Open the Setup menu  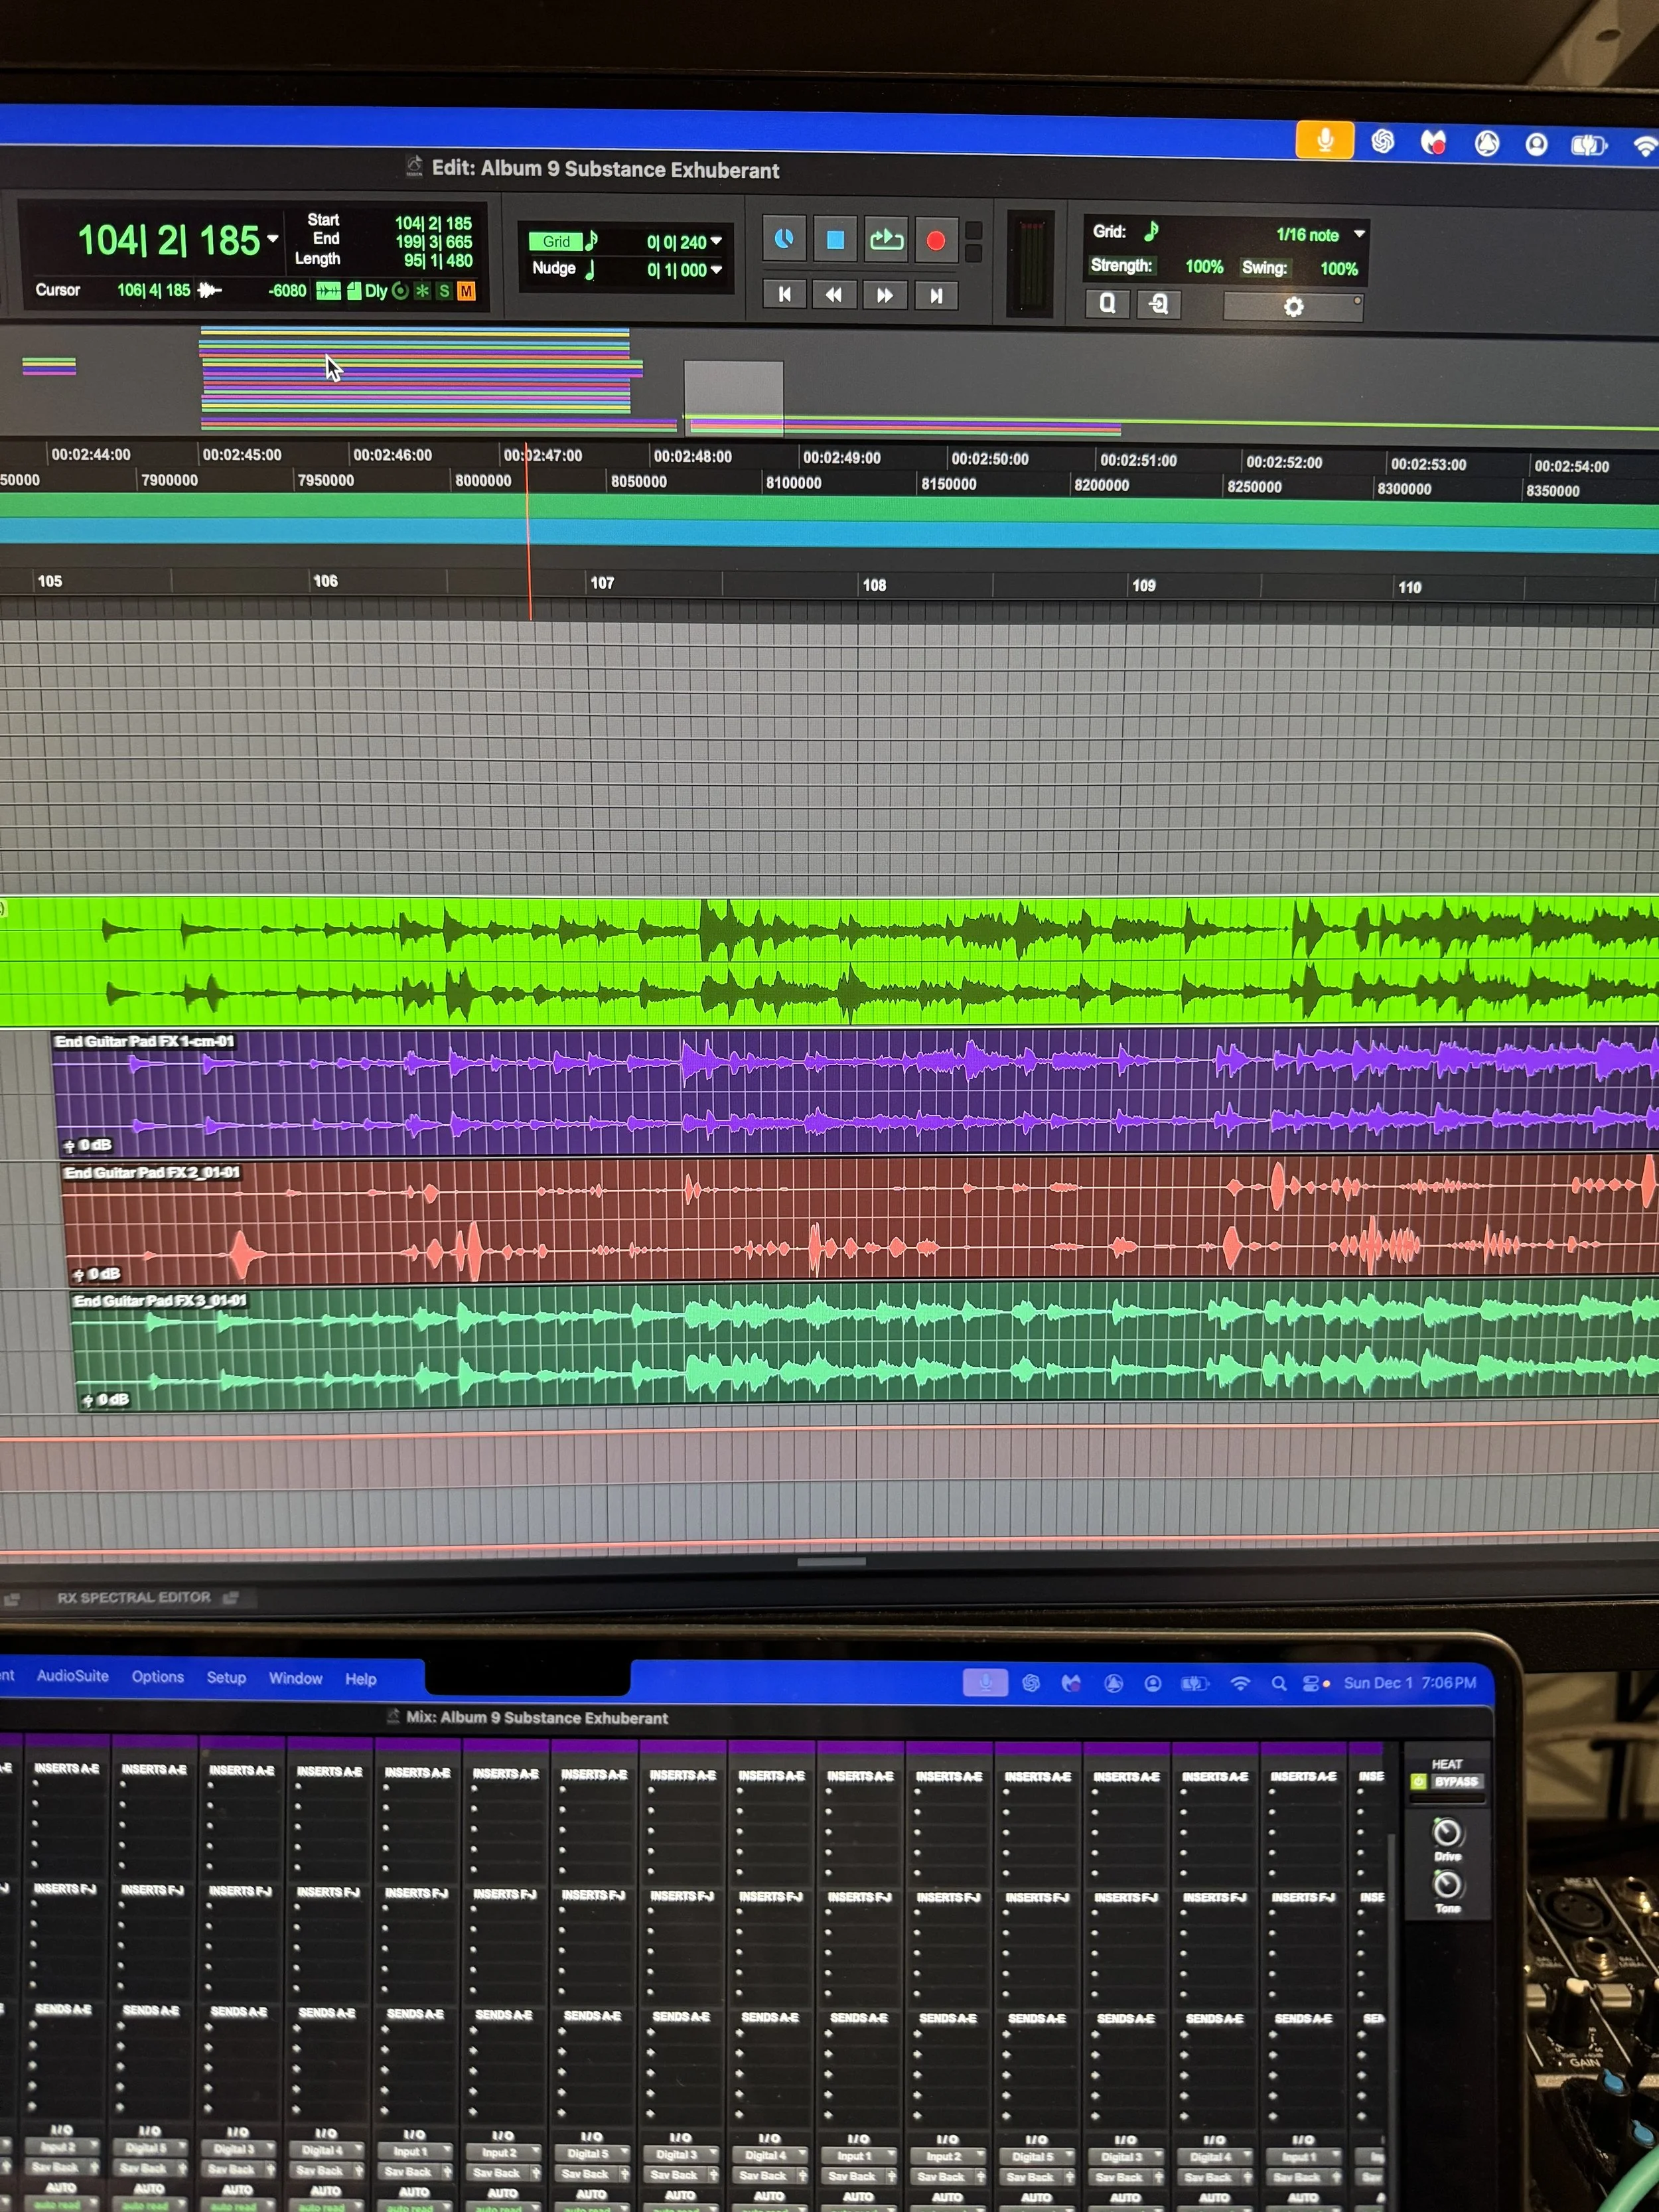point(226,1678)
